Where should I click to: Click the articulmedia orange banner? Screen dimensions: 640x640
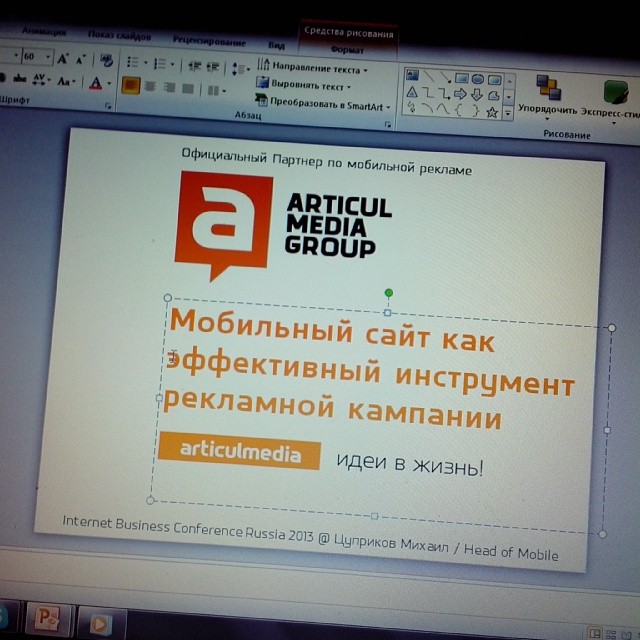point(239,451)
